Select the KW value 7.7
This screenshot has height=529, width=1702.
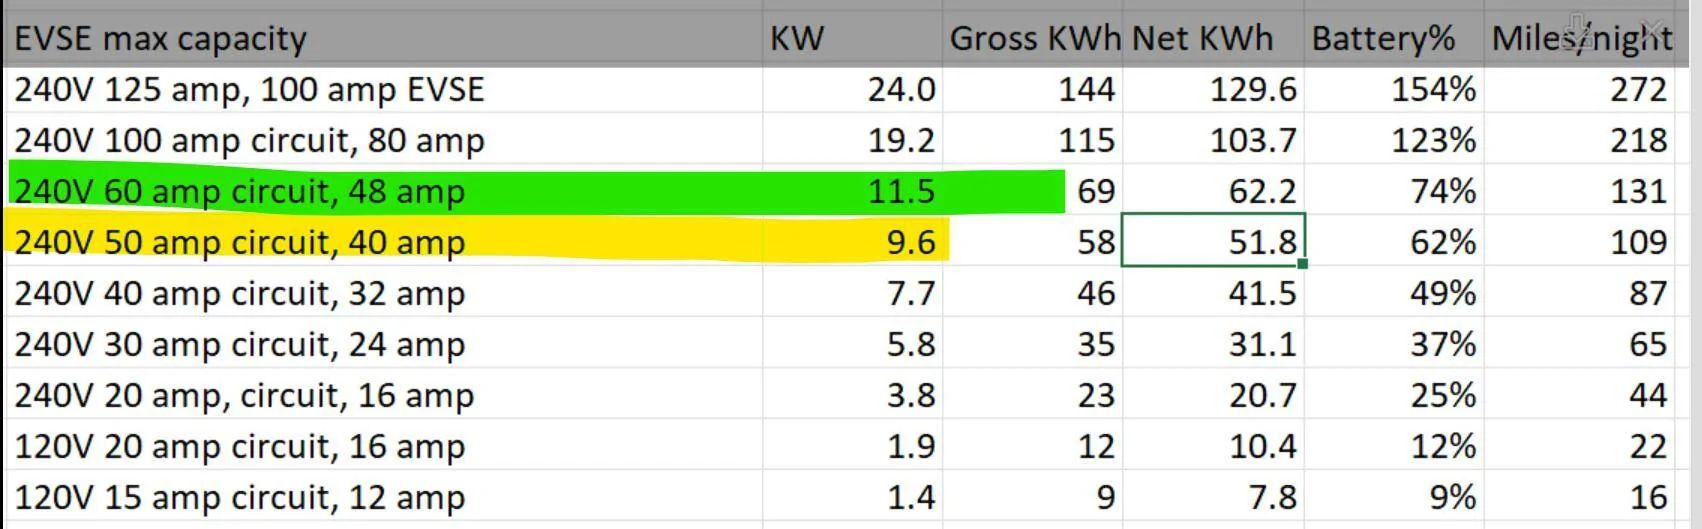(911, 294)
